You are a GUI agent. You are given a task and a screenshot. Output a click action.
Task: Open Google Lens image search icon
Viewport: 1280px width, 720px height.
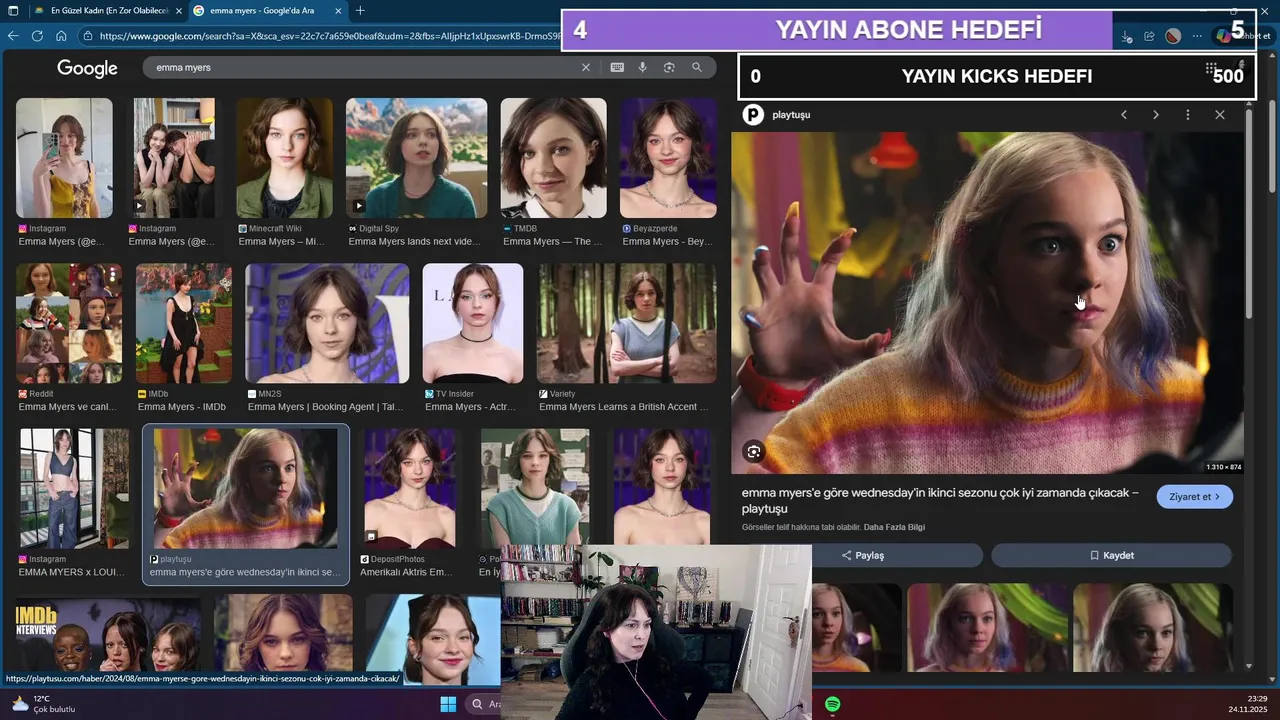pyautogui.click(x=669, y=67)
